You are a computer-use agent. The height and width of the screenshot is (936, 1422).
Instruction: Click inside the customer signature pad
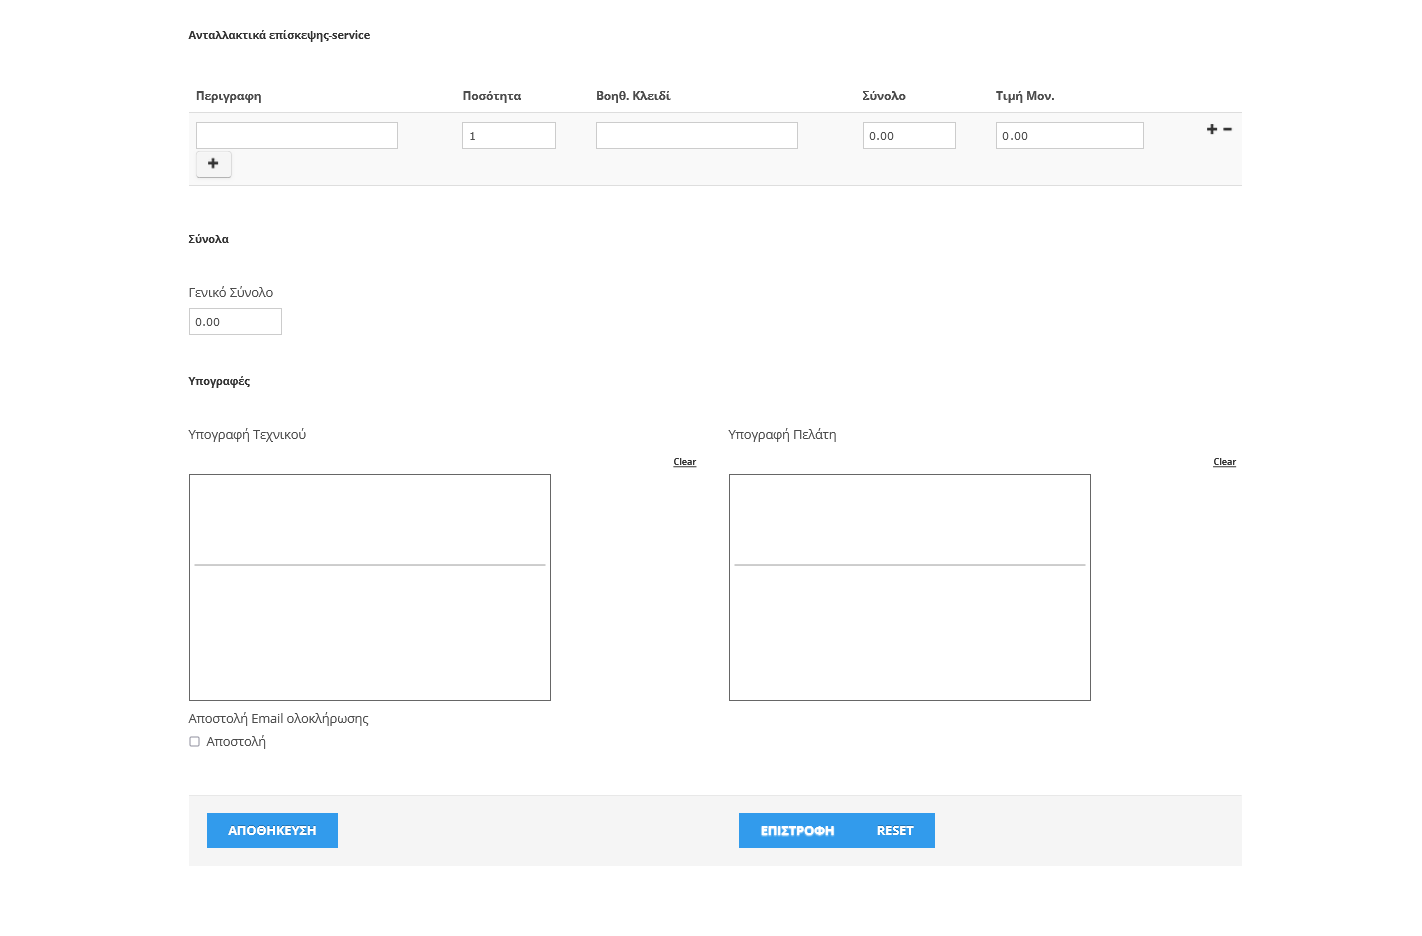[909, 587]
